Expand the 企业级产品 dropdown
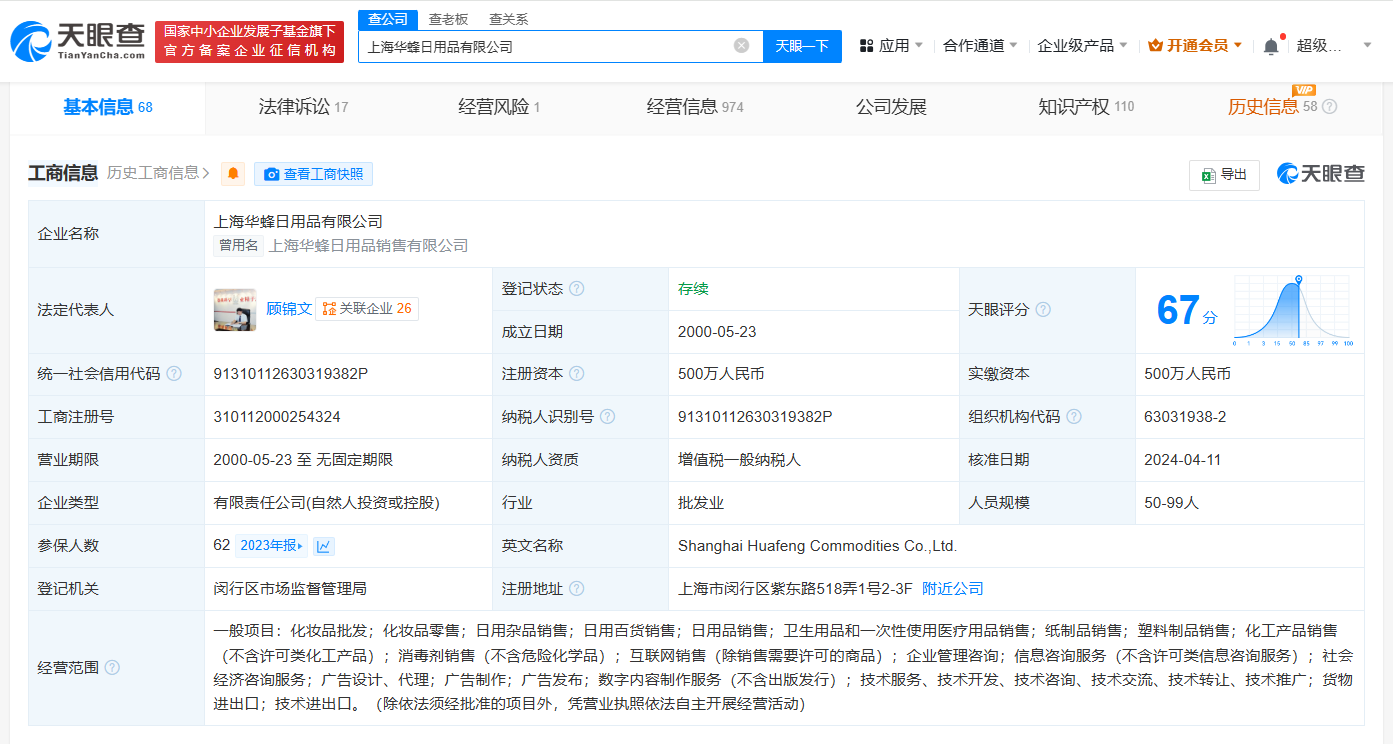The height and width of the screenshot is (744, 1393). pyautogui.click(x=1082, y=46)
